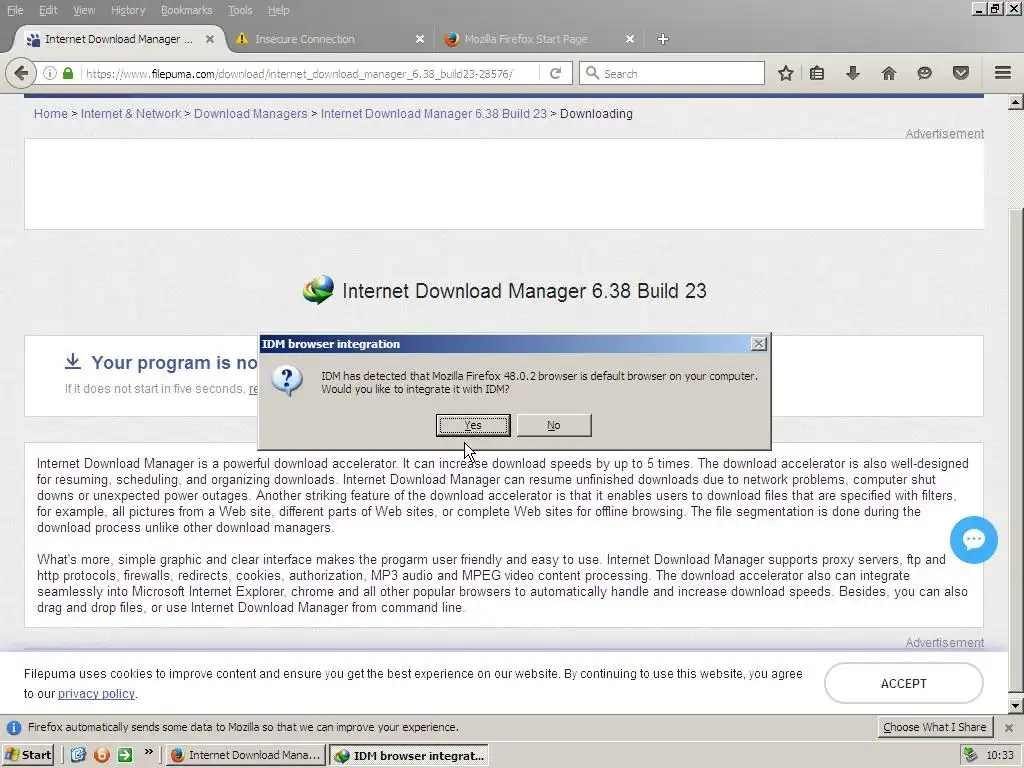Viewport: 1024px width, 768px height.
Task: Click the IDM globe logo beside title
Action: [318, 290]
